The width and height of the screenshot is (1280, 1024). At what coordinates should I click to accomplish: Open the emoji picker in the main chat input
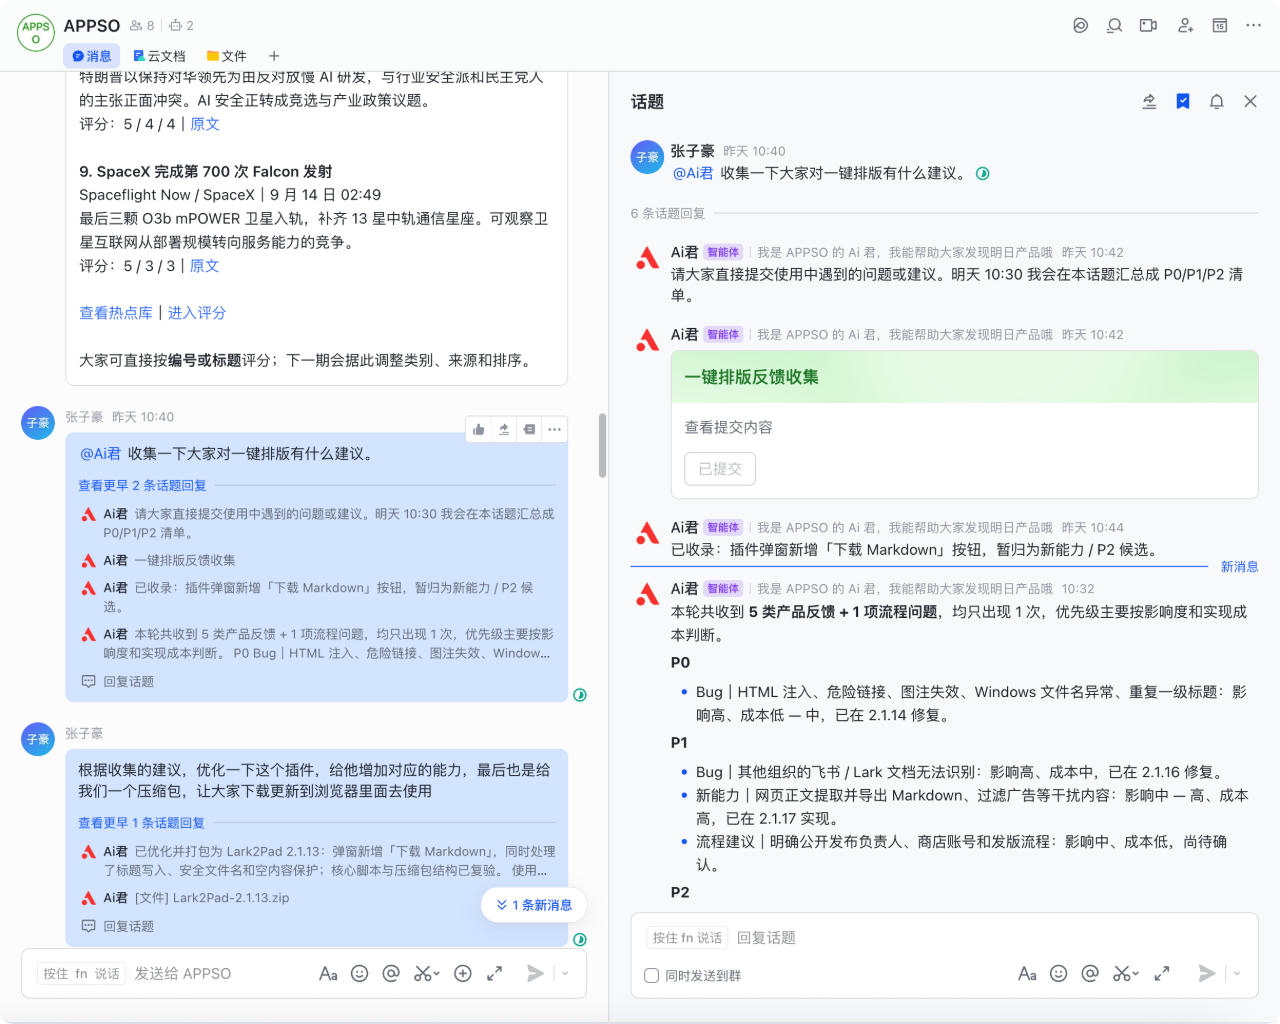click(360, 973)
